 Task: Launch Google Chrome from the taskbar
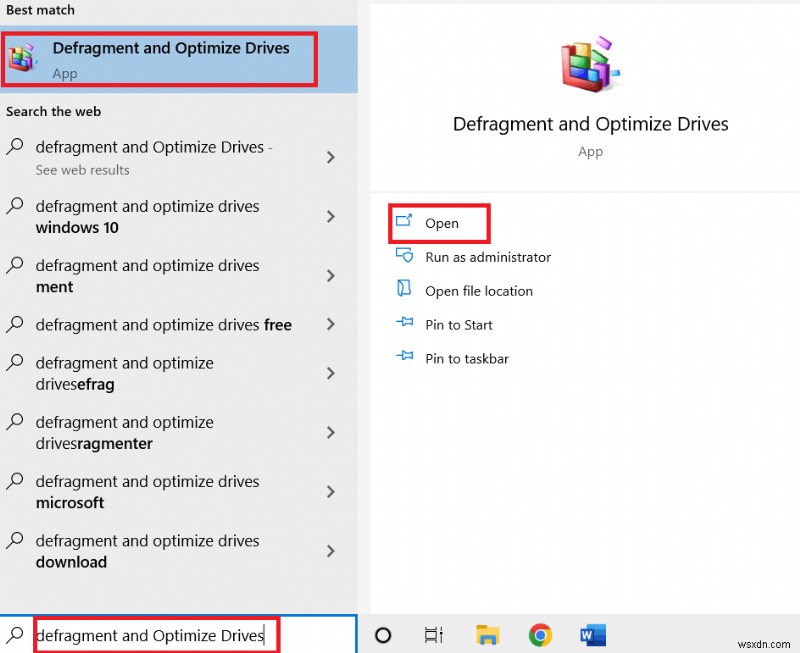pos(540,635)
